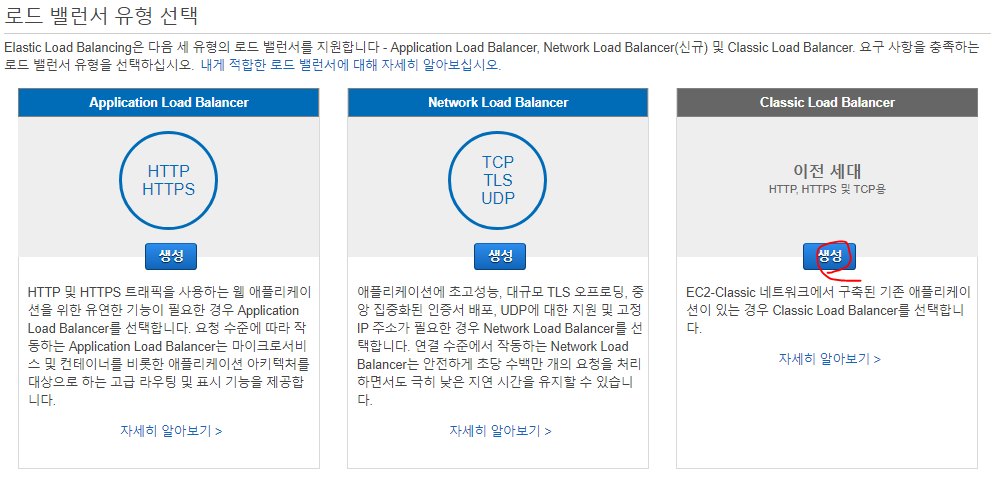Open 자세히 알아보기 link for Application Load Balancer
Screen dimensions: 991x482
(x=171, y=431)
